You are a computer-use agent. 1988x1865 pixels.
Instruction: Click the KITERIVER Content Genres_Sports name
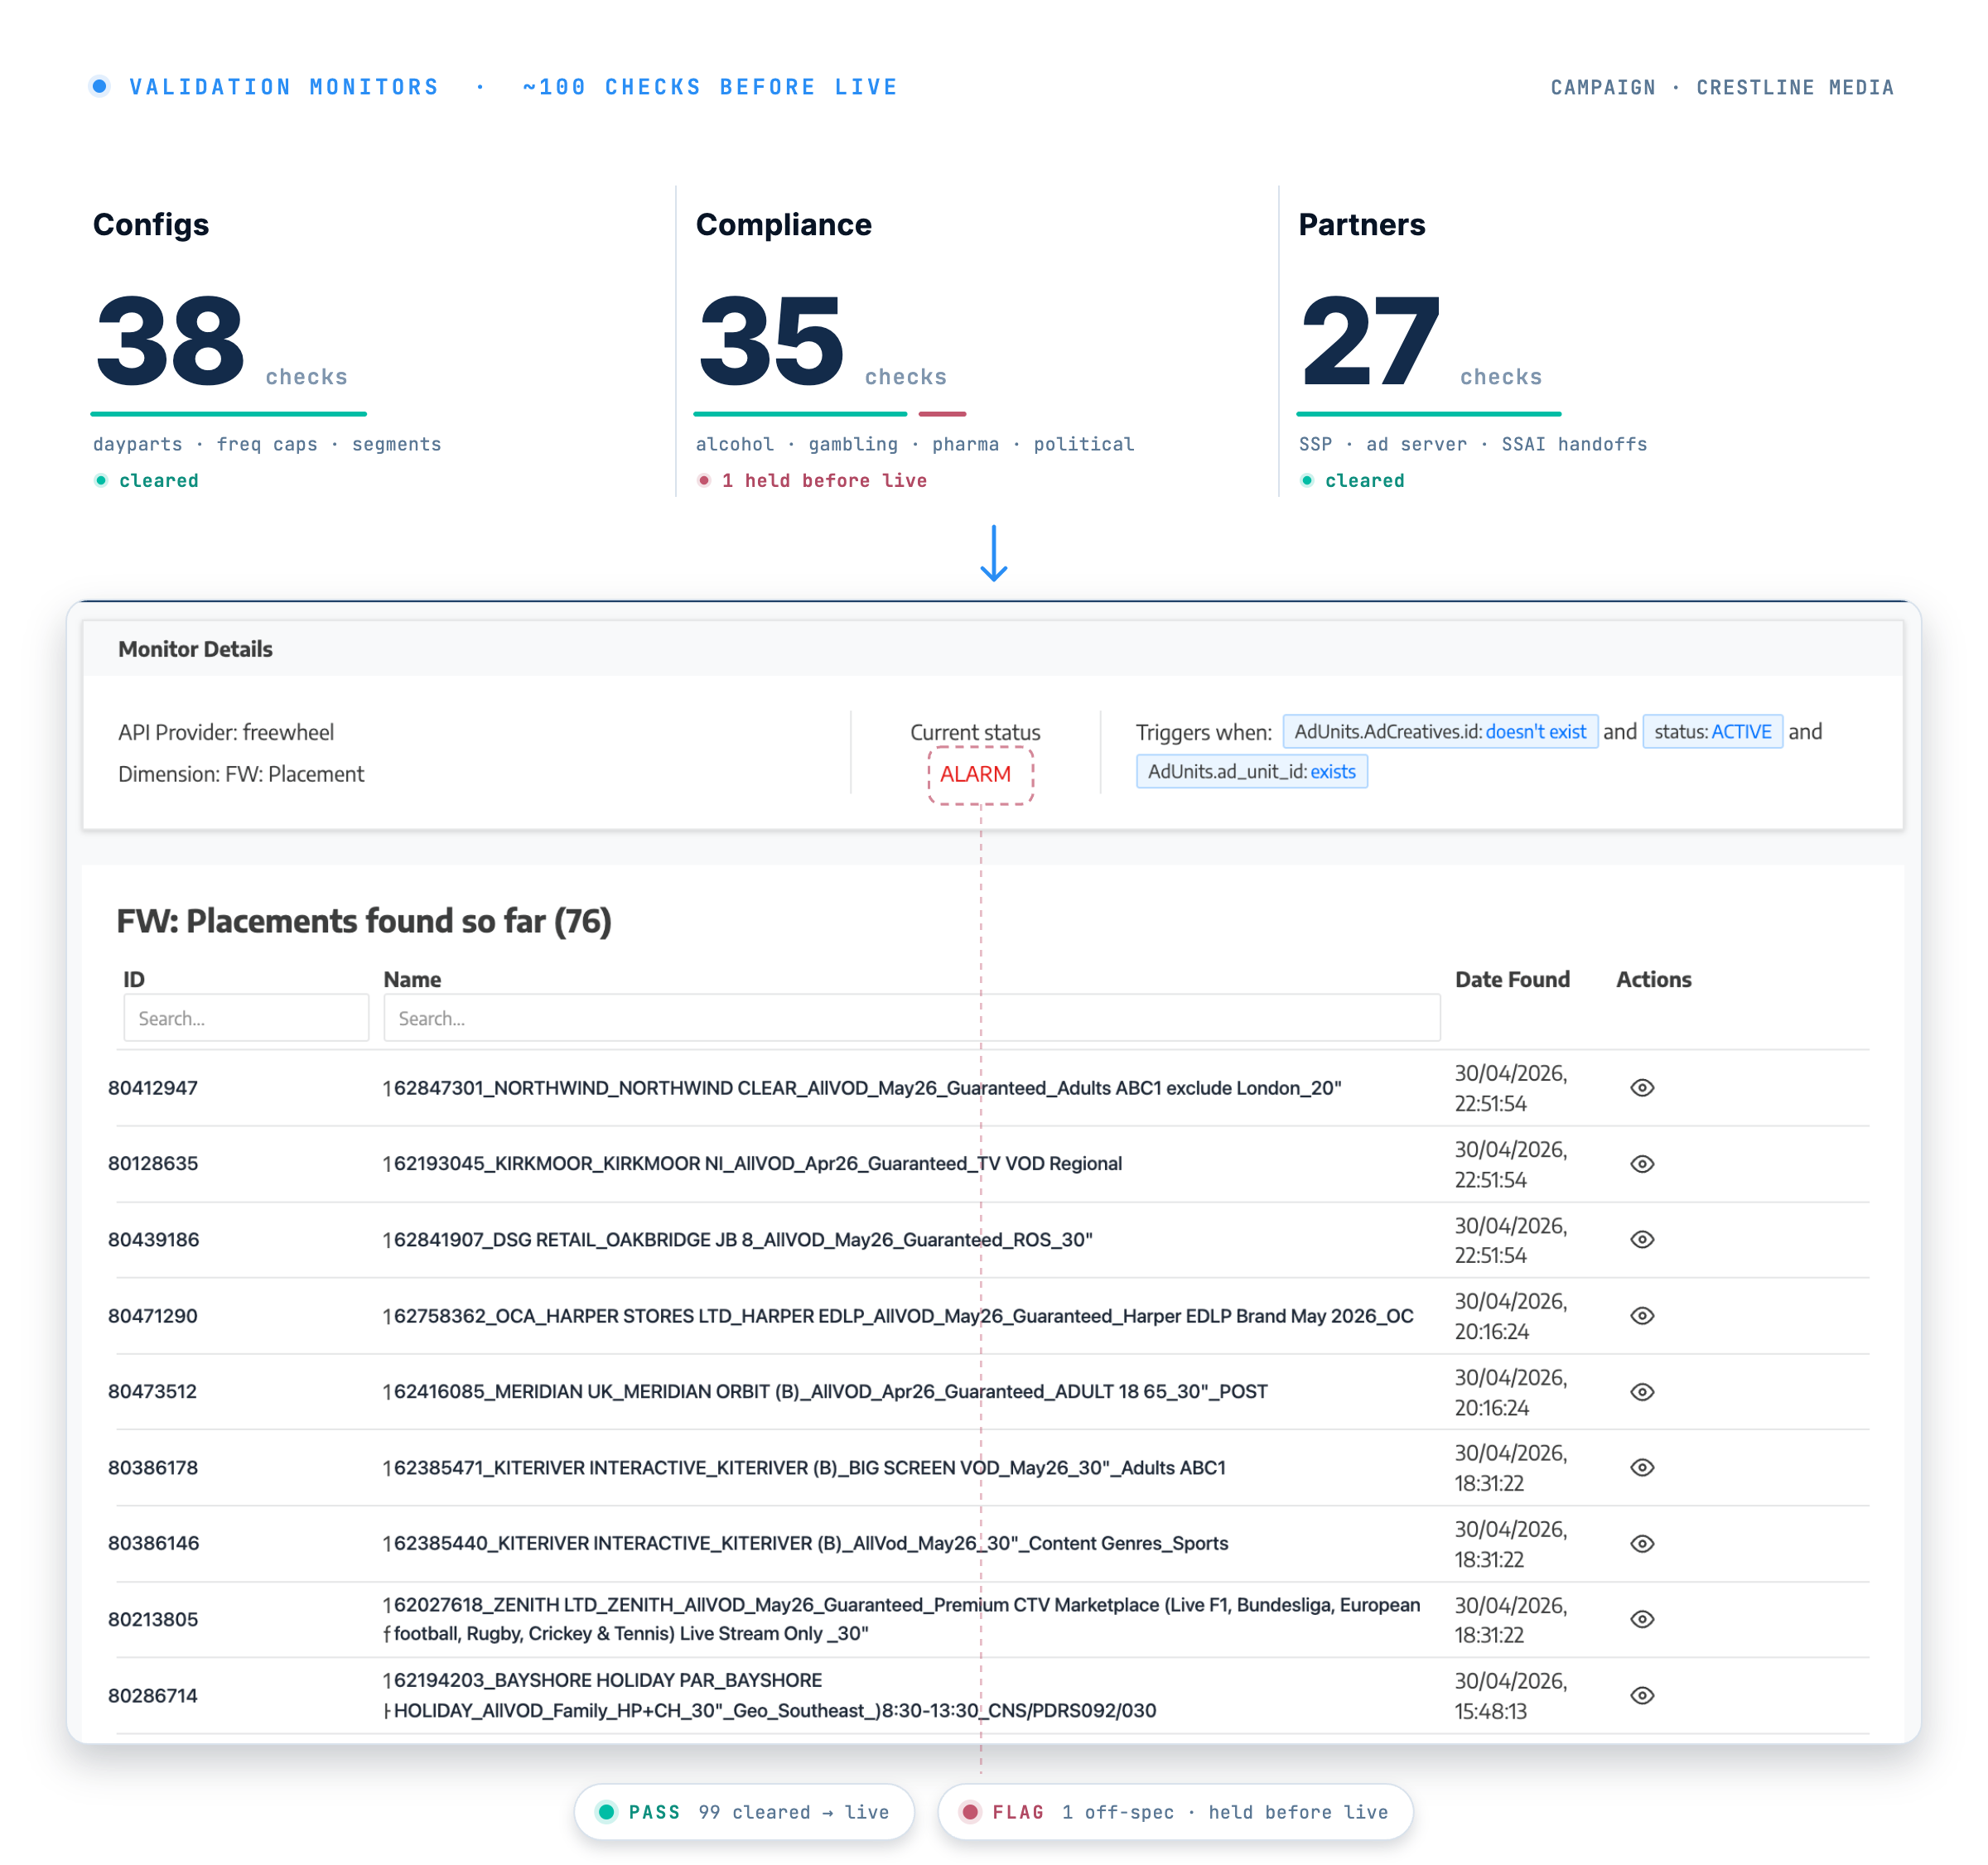(x=806, y=1543)
